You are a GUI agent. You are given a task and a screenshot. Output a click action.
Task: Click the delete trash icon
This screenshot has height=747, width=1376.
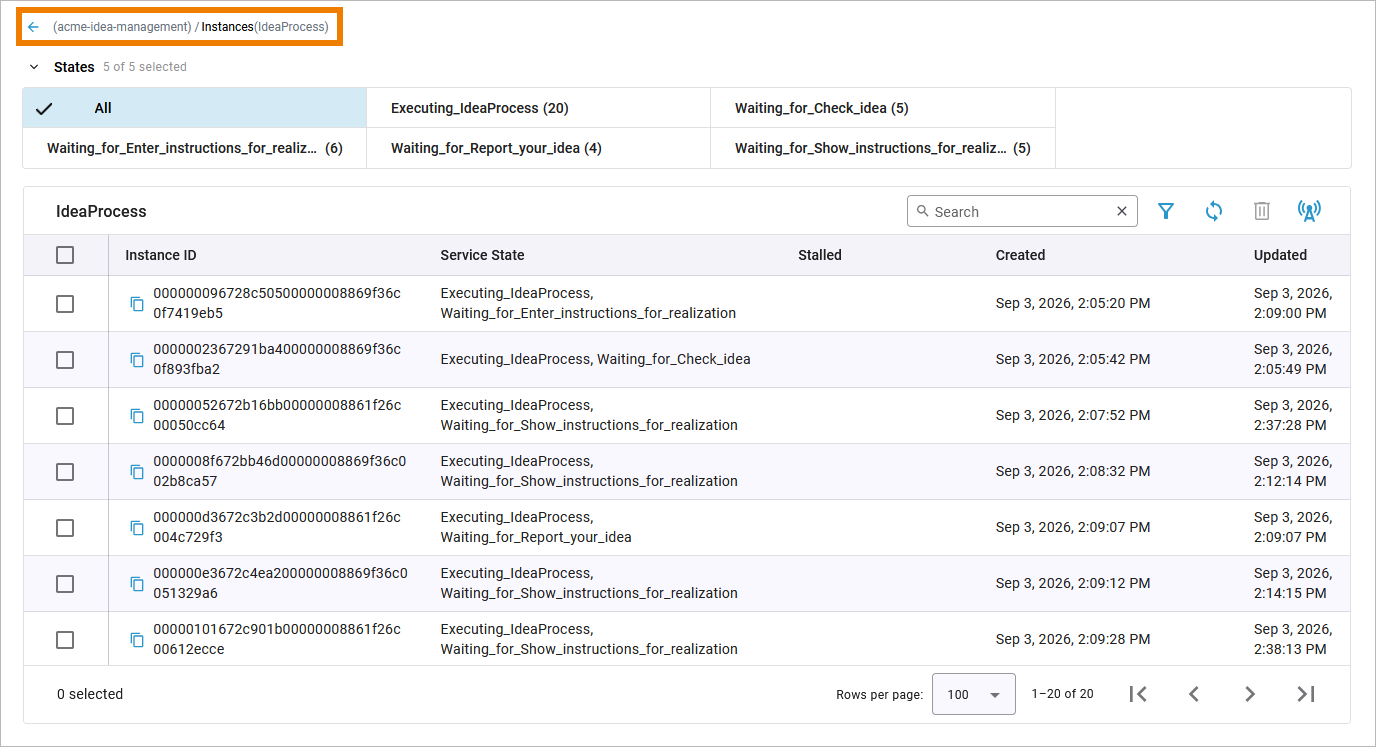(1262, 211)
